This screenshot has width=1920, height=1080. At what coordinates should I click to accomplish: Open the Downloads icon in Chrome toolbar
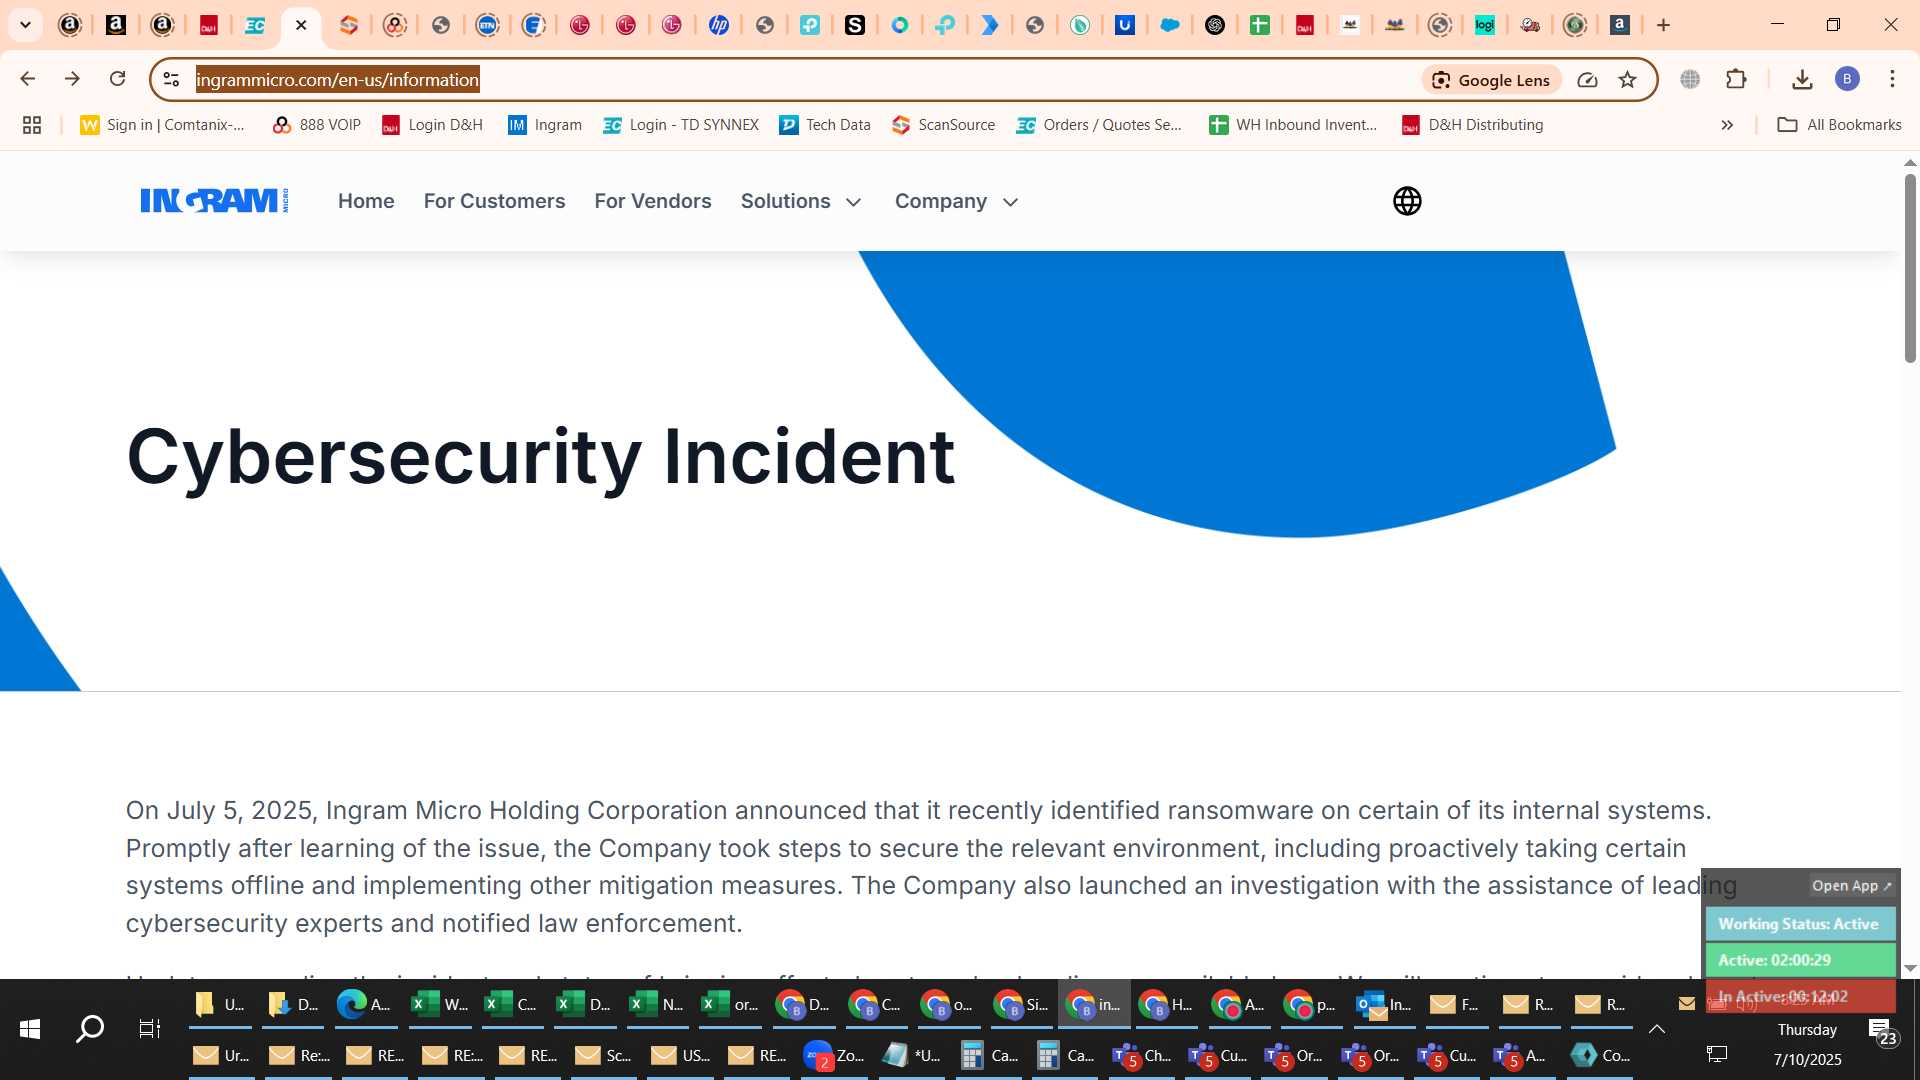[1802, 79]
